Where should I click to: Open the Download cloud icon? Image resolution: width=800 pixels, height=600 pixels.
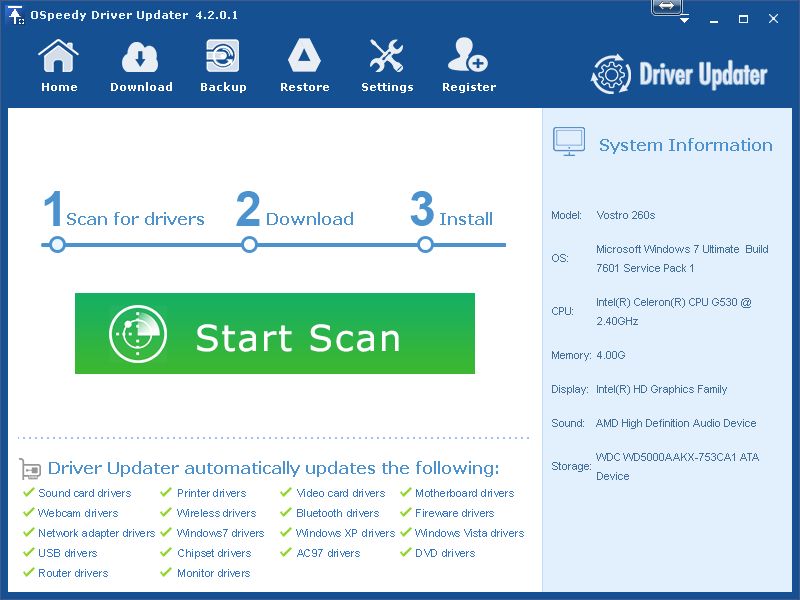point(141,66)
